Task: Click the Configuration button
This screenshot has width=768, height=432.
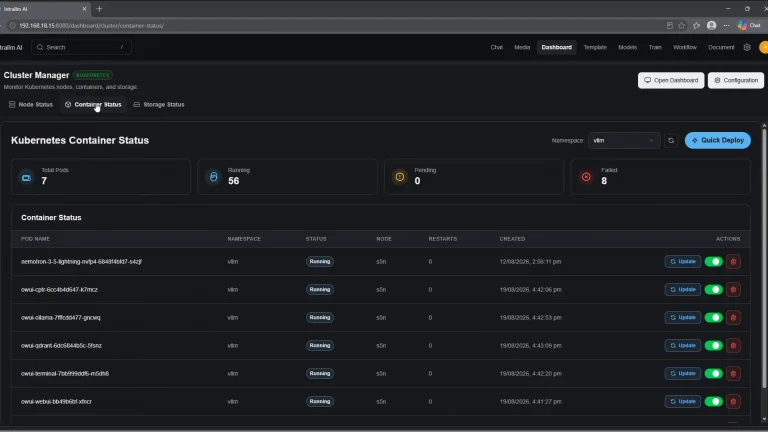Action: (x=736, y=80)
